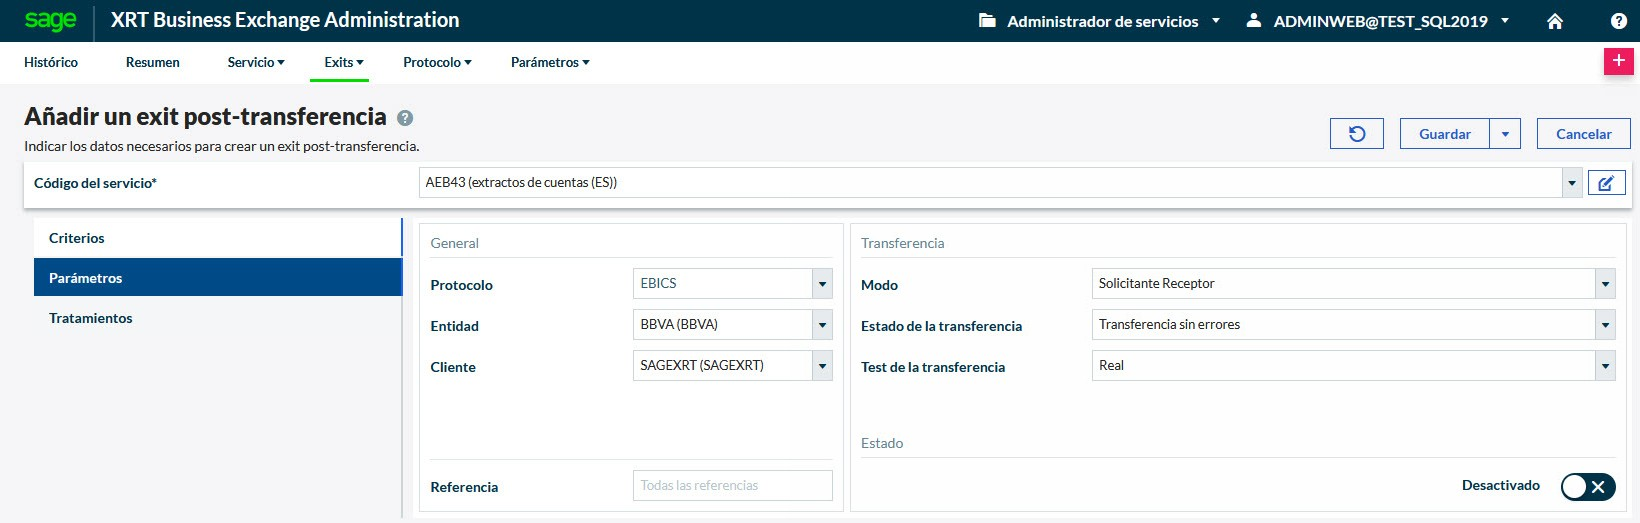1640x523 pixels.
Task: Open the Entidad BBVA dropdown
Action: pos(822,325)
